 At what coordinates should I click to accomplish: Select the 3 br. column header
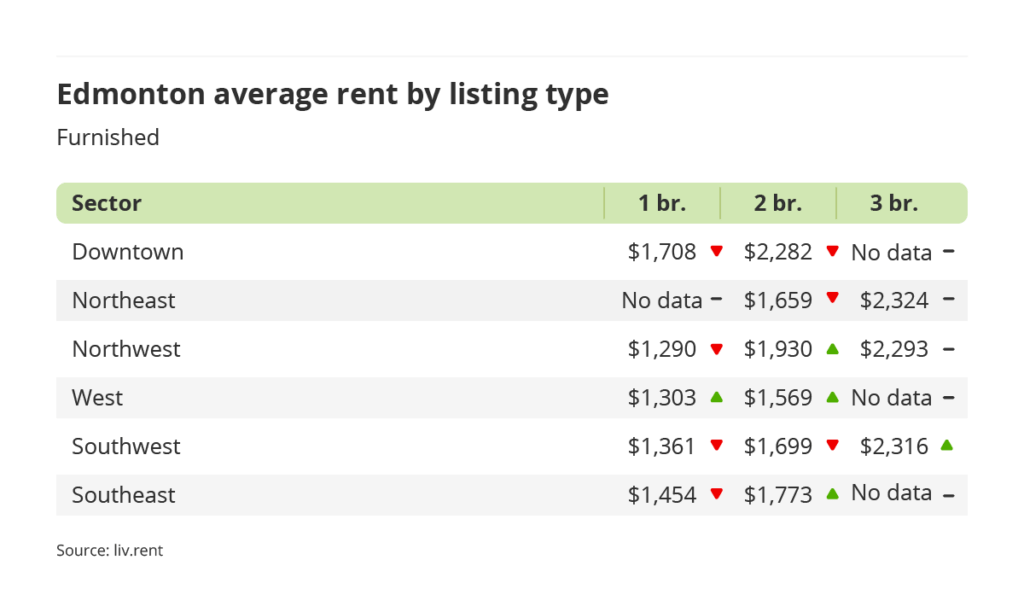pyautogui.click(x=894, y=203)
